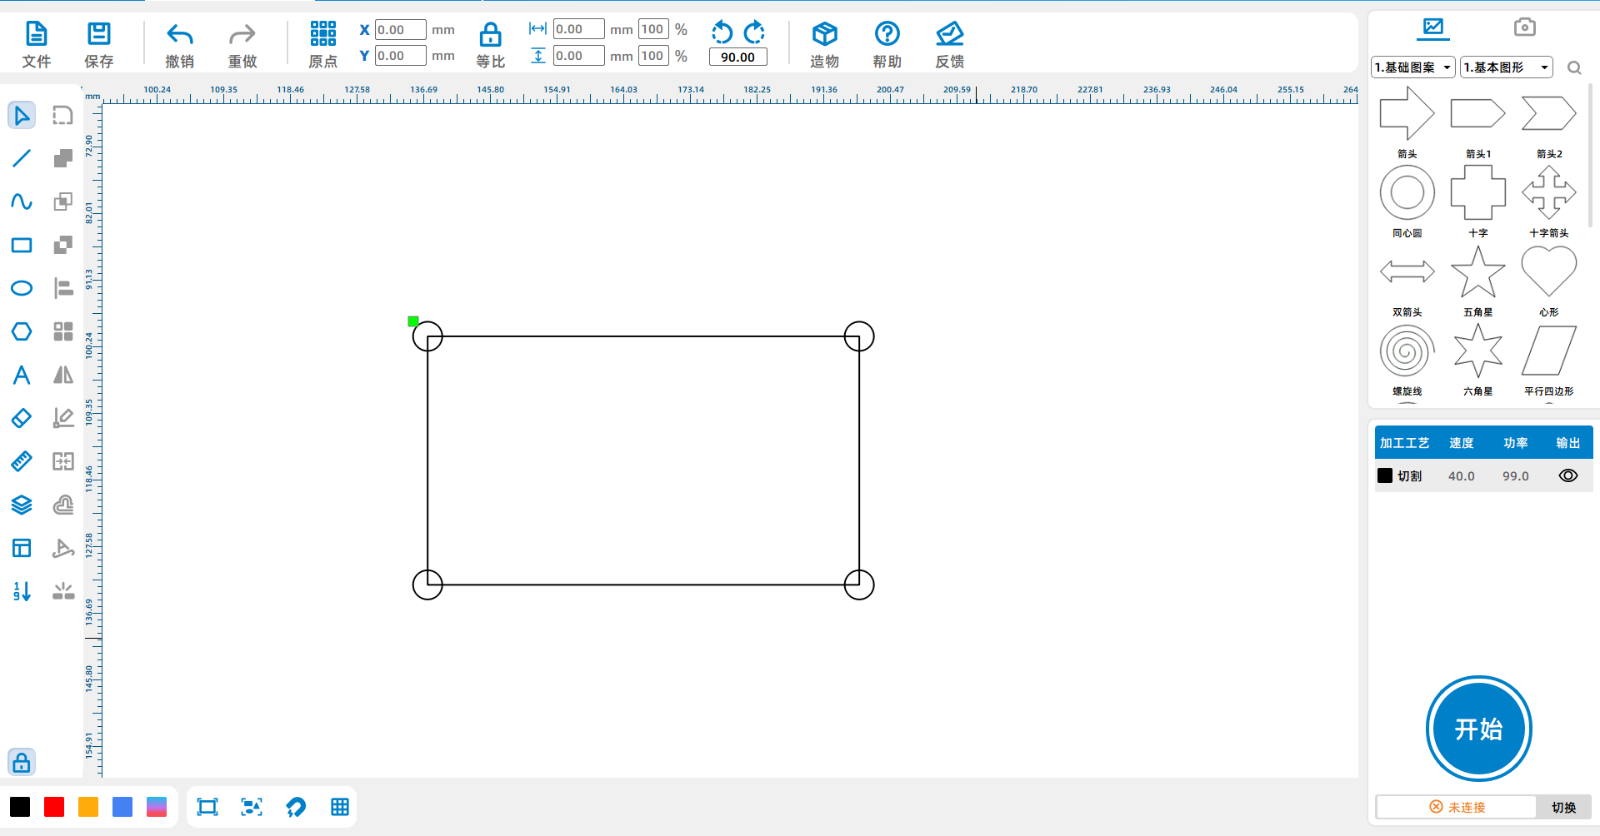Toggle visibility eye for 切割 layer
Screen dimensions: 1600x836
tap(1568, 476)
